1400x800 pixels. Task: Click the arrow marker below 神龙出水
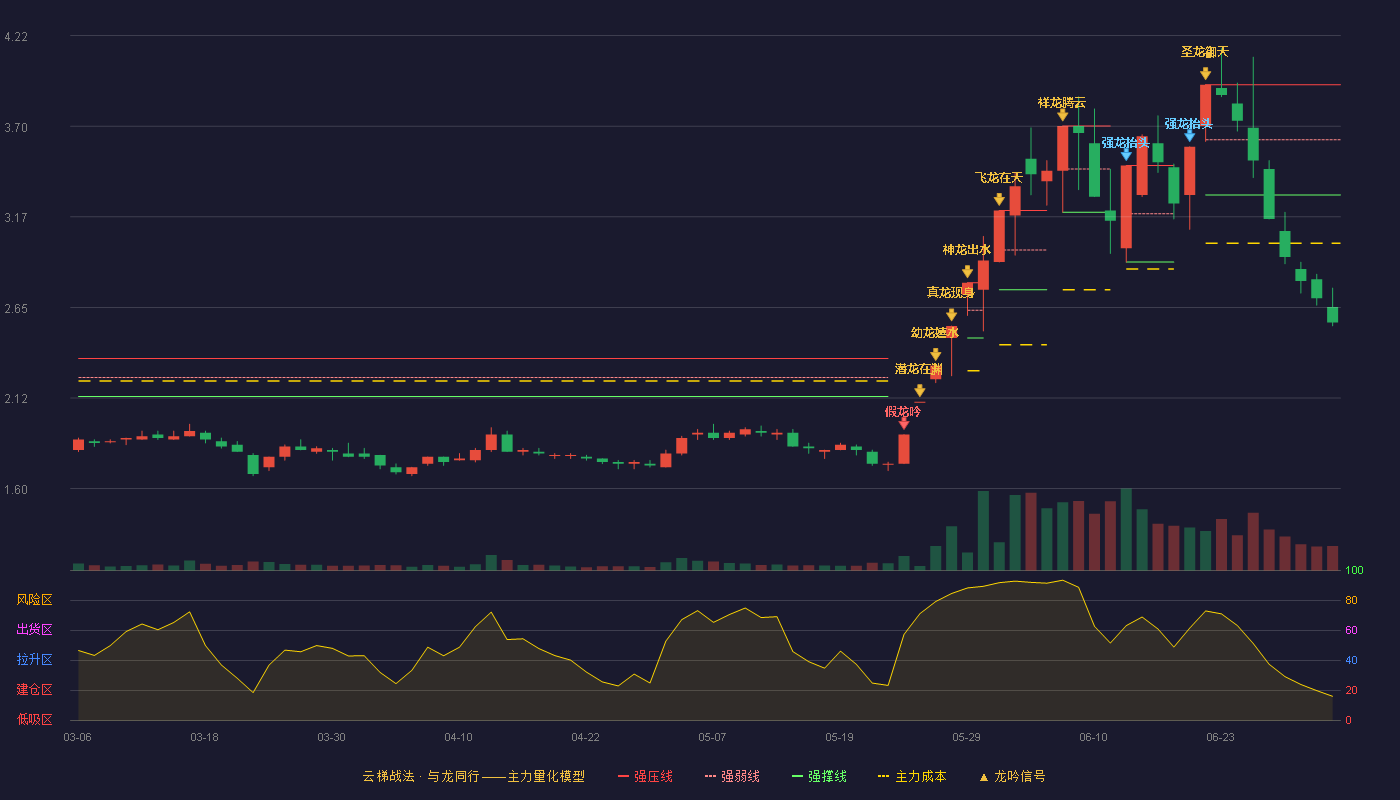[x=967, y=271]
